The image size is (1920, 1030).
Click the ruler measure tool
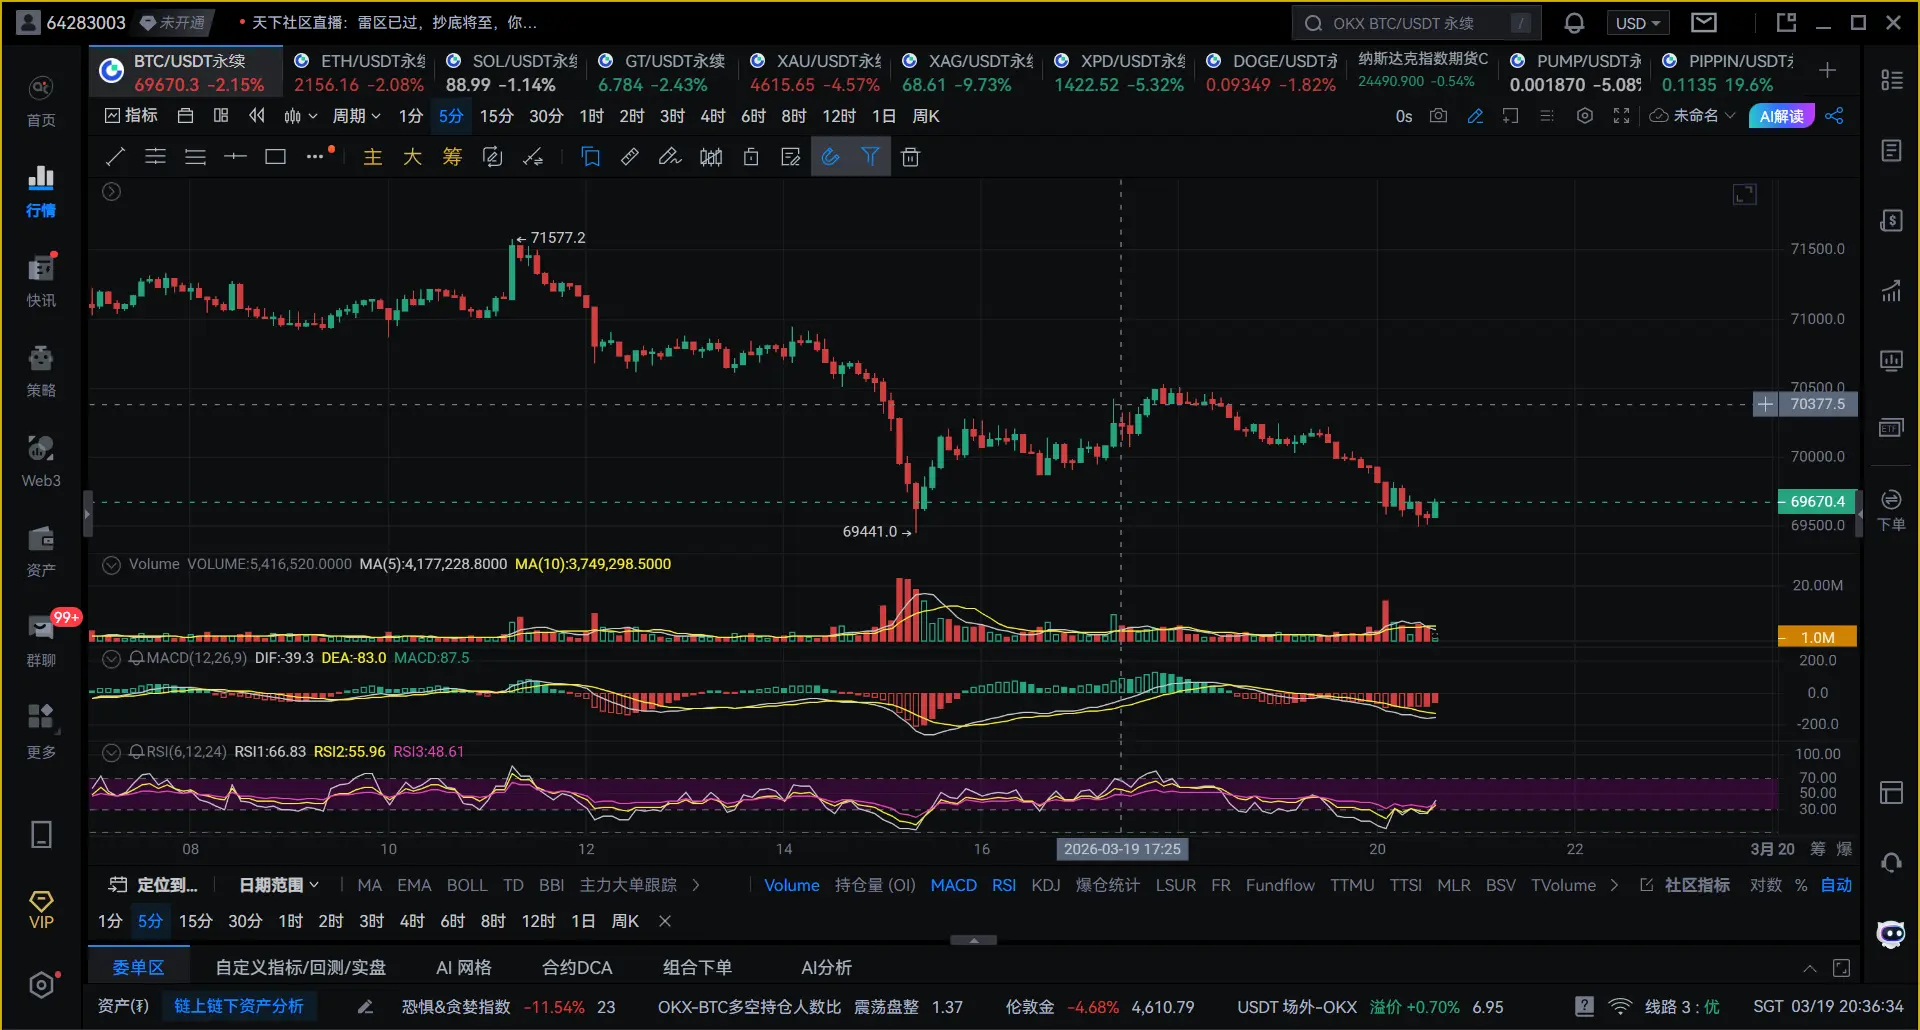(x=630, y=156)
